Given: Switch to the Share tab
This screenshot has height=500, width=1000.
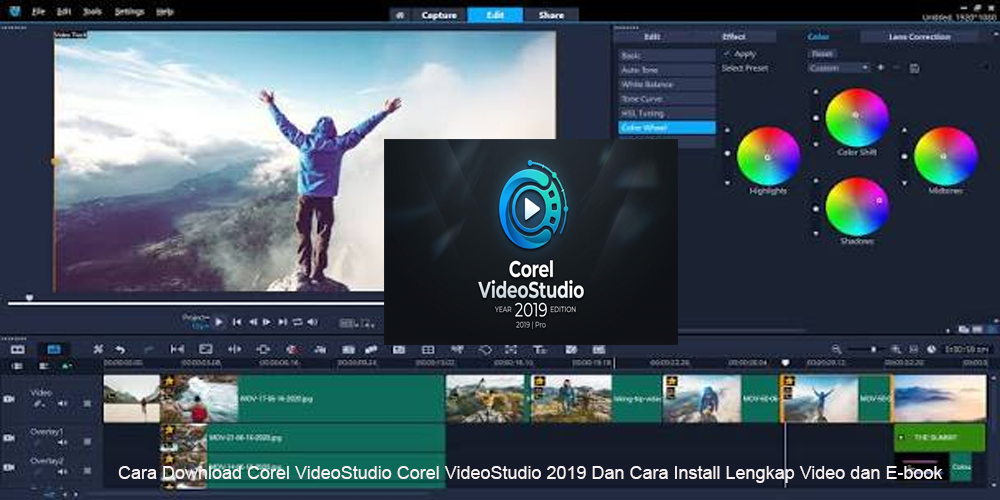Looking at the screenshot, I should 551,15.
